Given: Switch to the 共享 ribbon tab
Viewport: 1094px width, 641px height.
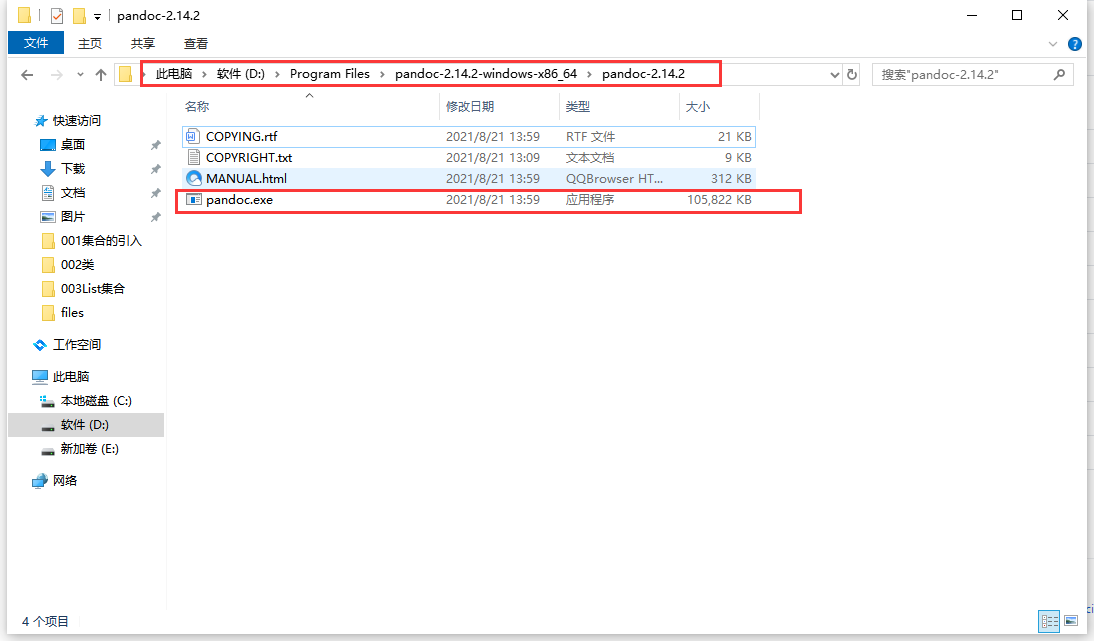Looking at the screenshot, I should 142,43.
